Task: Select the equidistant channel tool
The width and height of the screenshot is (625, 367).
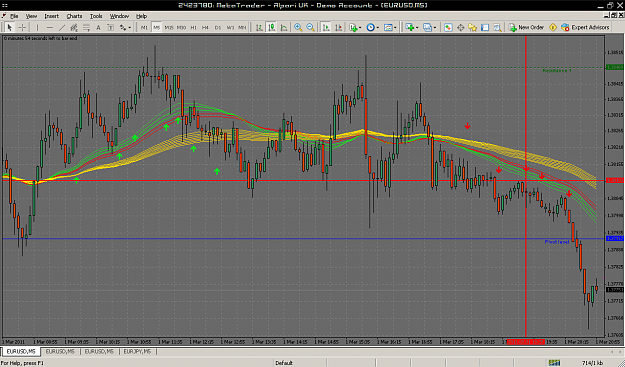Action: click(74, 27)
